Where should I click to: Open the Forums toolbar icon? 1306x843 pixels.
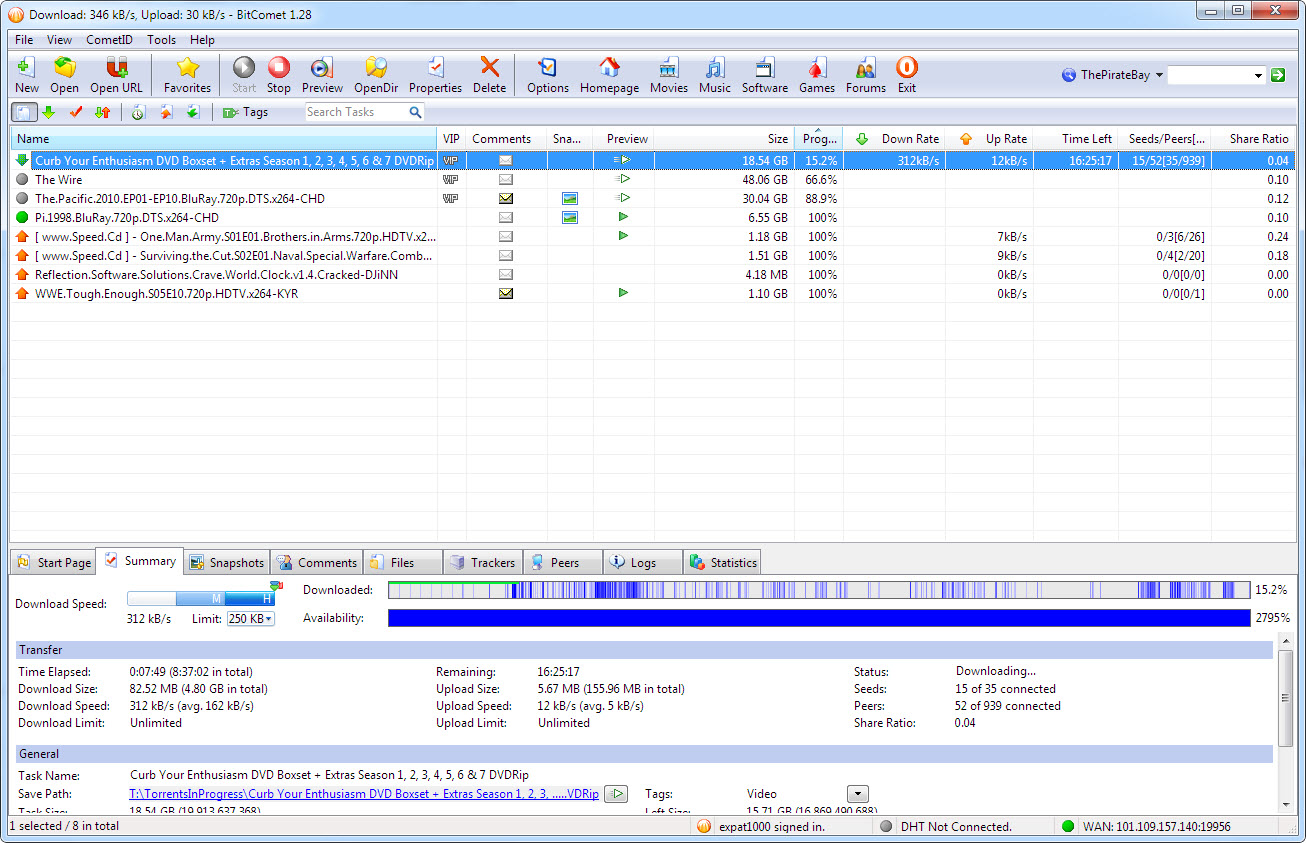(x=865, y=67)
